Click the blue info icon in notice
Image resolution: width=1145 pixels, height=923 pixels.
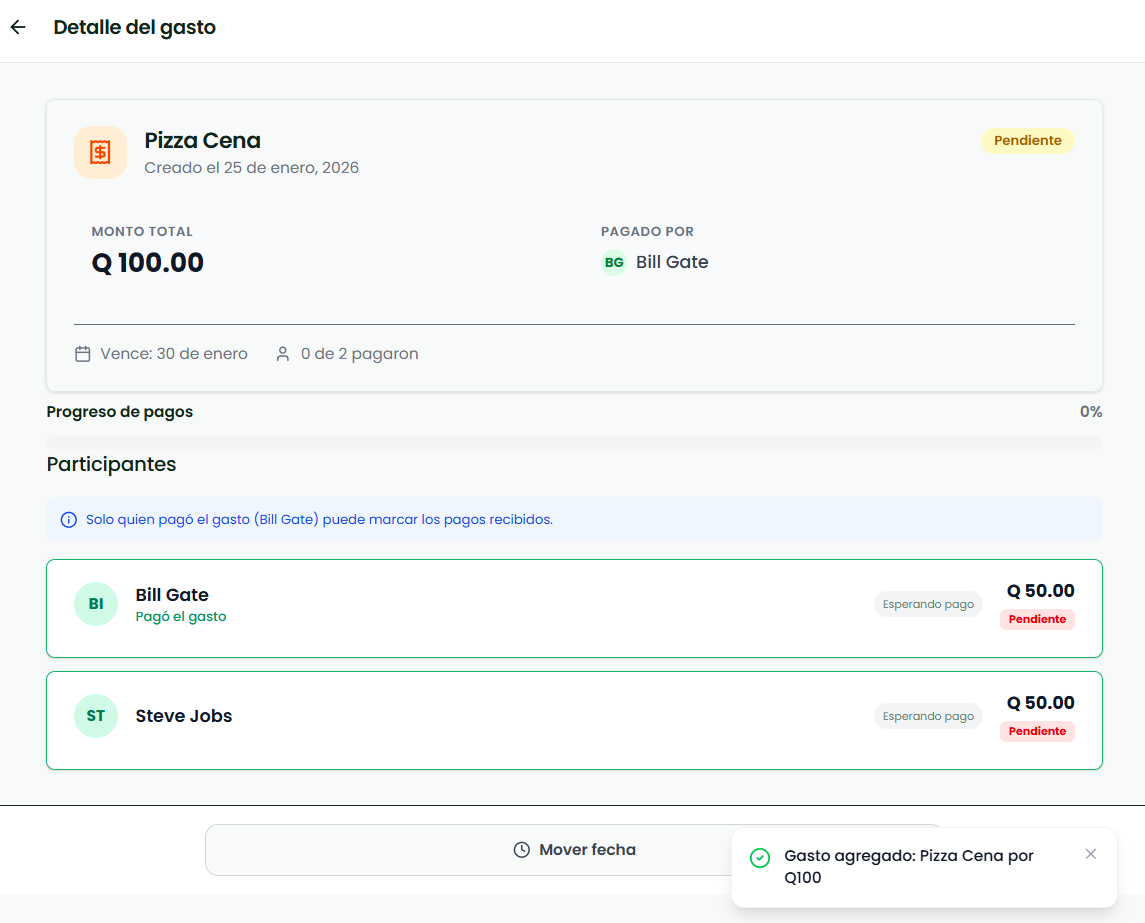[x=68, y=520]
